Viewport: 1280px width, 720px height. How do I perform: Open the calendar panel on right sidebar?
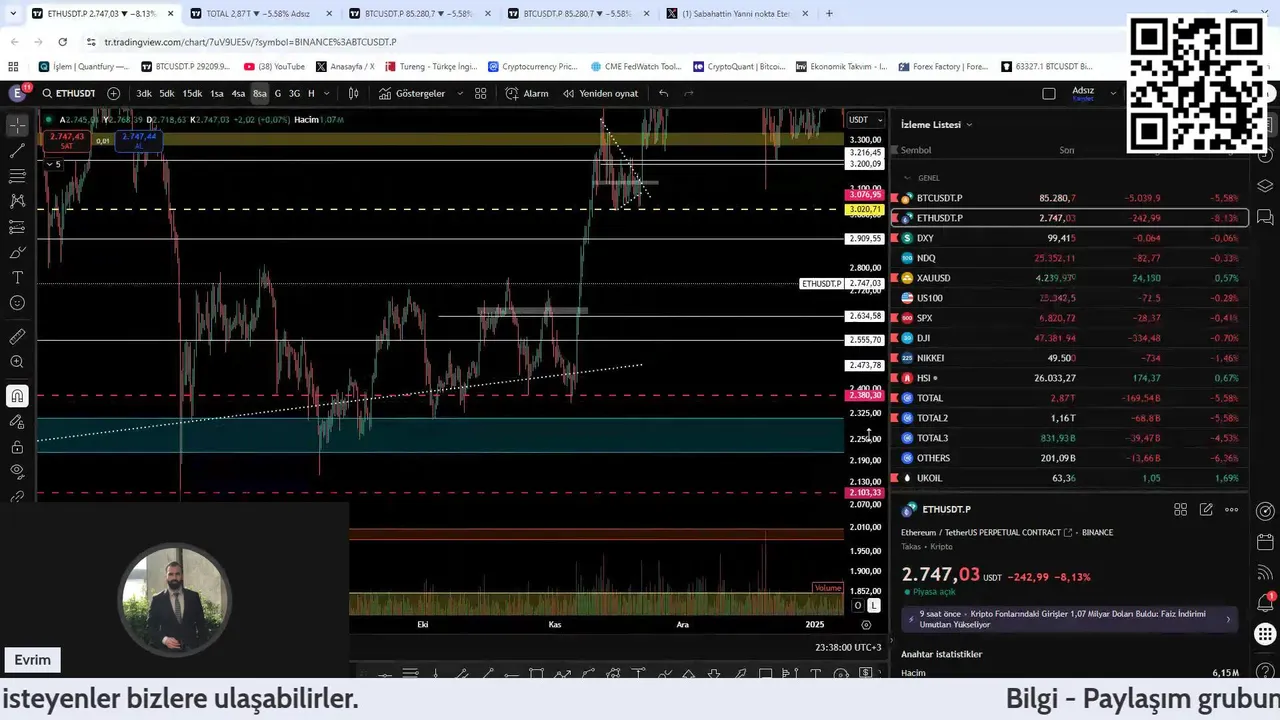tap(1265, 542)
